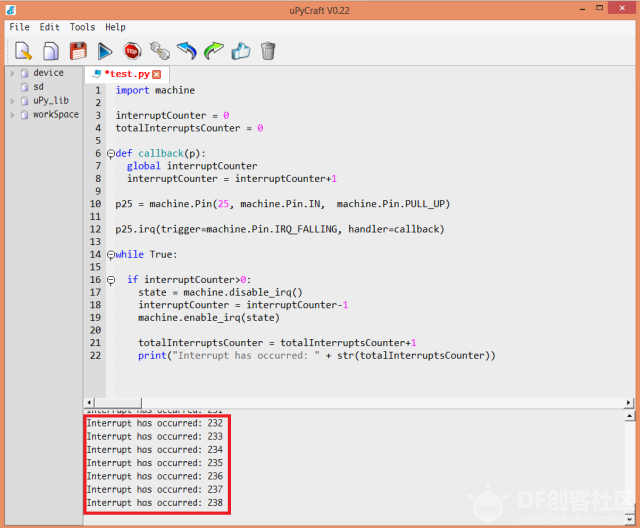Image resolution: width=640 pixels, height=528 pixels.
Task: Click editor horizontal scrollbar right arrow
Action: point(629,403)
